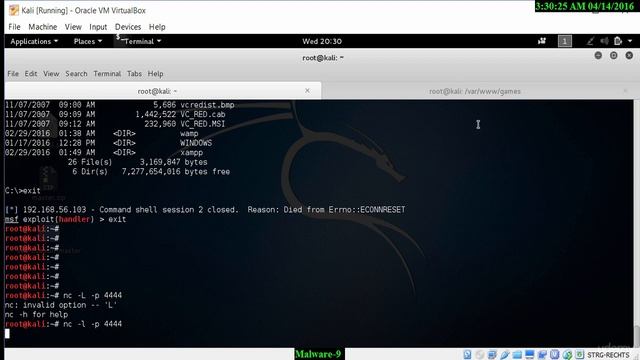The width and height of the screenshot is (640, 360).
Task: Close the terminal window
Action: (x=629, y=56)
